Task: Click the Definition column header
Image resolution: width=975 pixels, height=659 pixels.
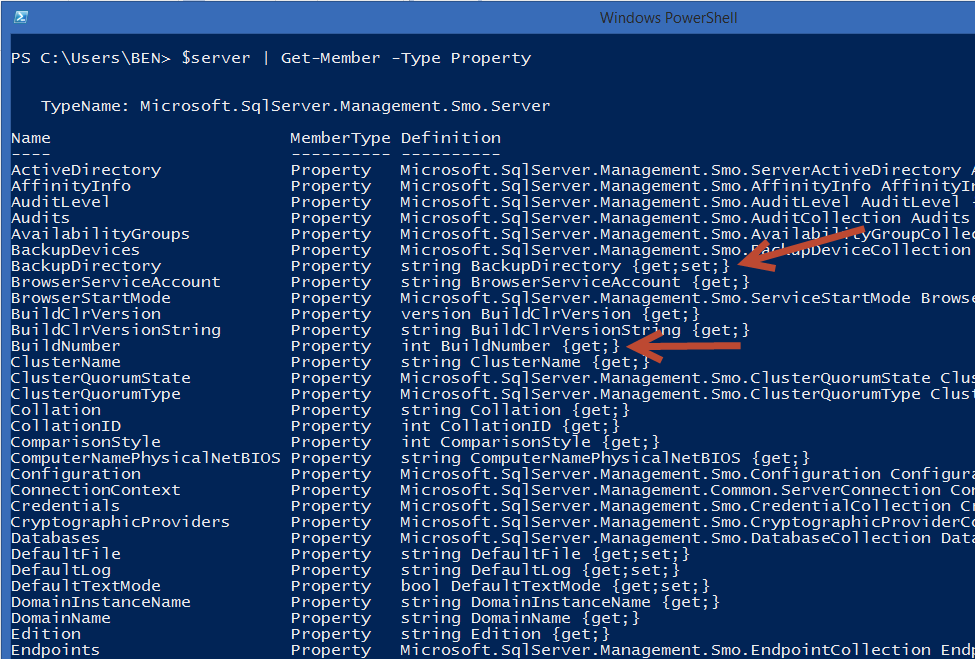Action: pyautogui.click(x=451, y=138)
